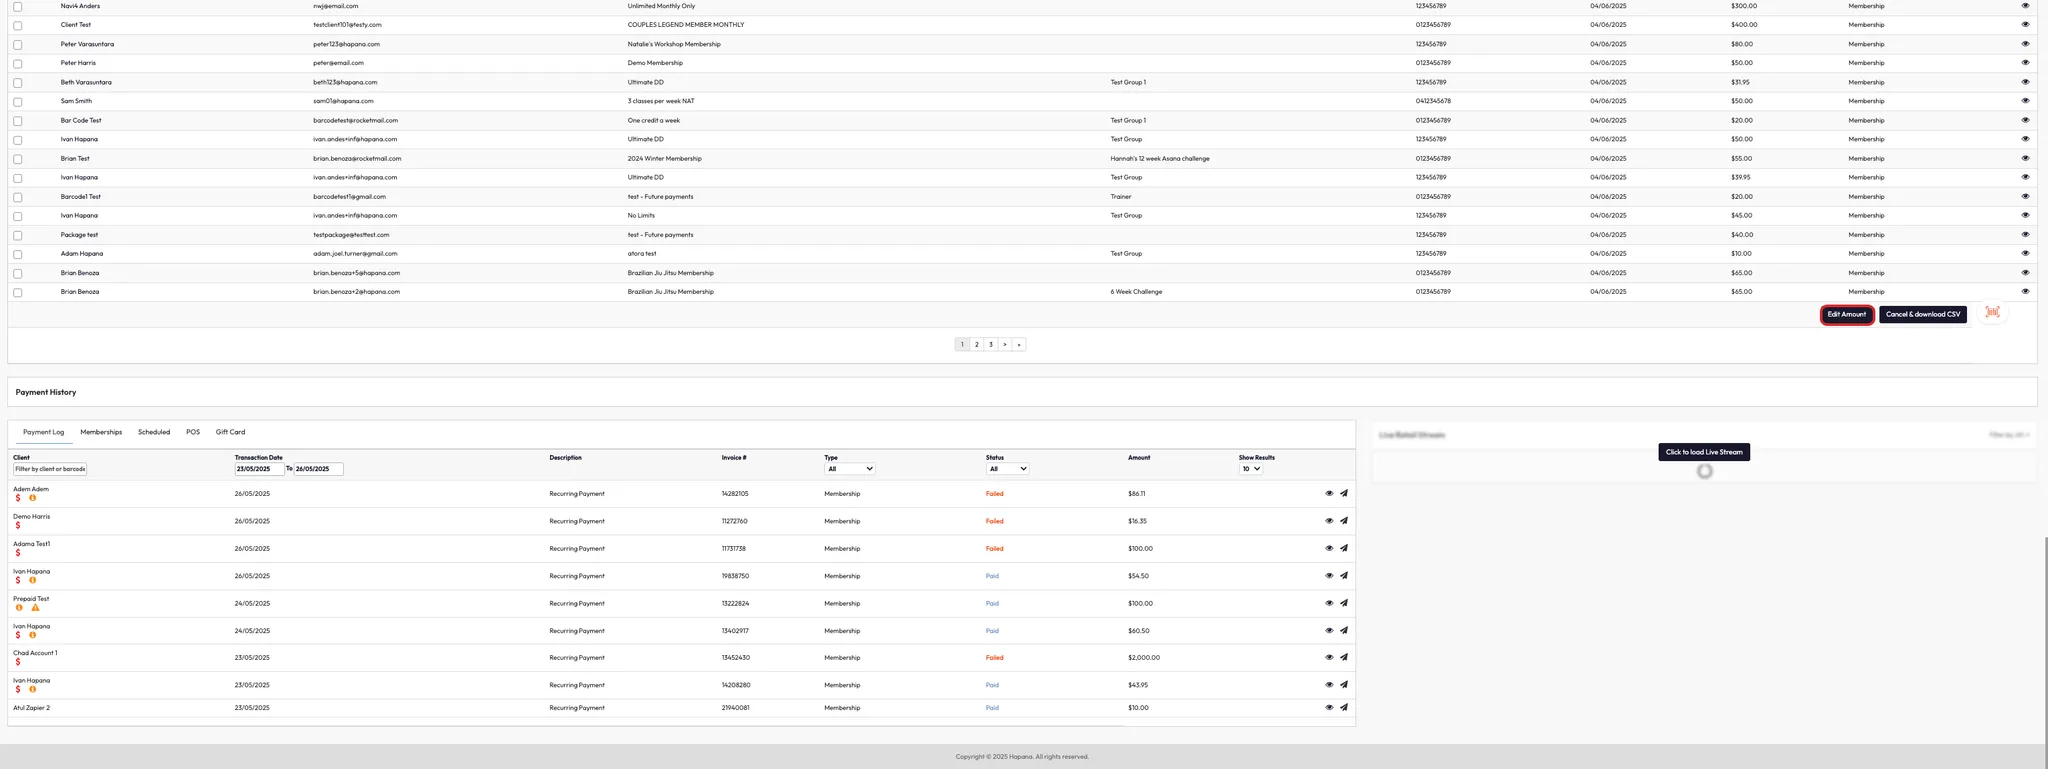Screen dimensions: 2048x769
Task: Click send icon on Chad Account 1 row
Action: [1344, 658]
